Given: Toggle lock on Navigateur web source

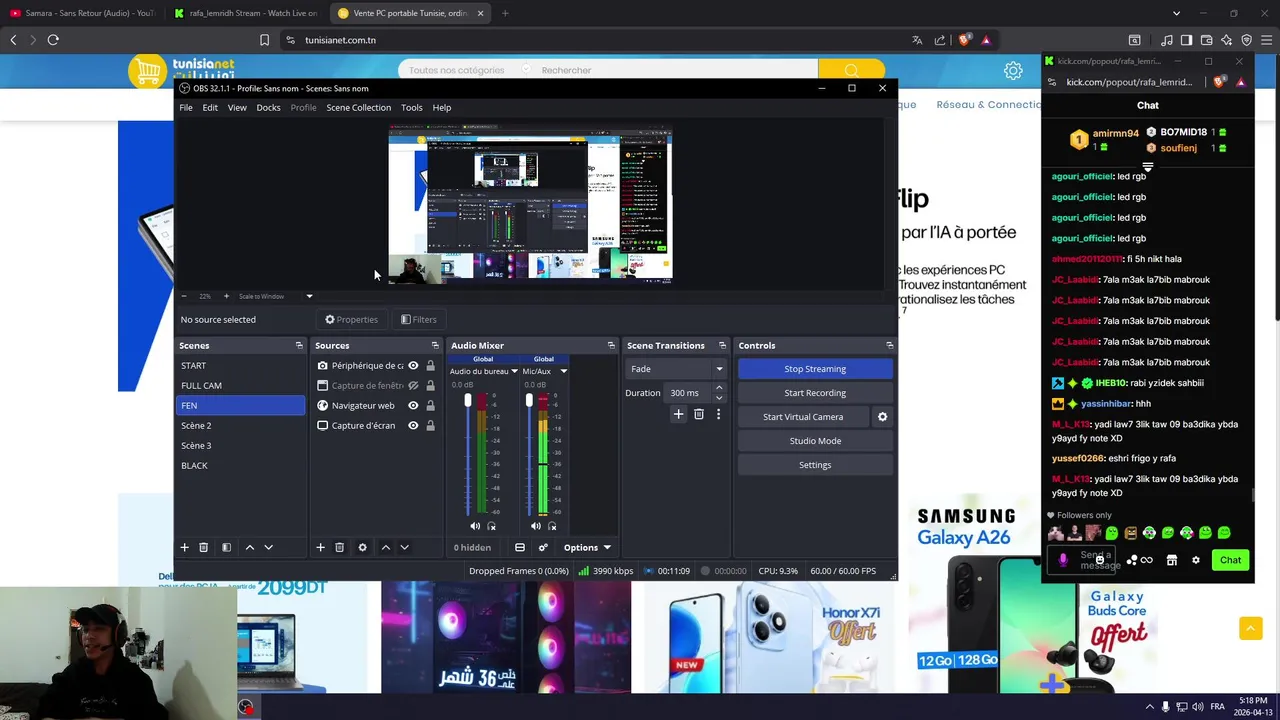Looking at the screenshot, I should [430, 405].
